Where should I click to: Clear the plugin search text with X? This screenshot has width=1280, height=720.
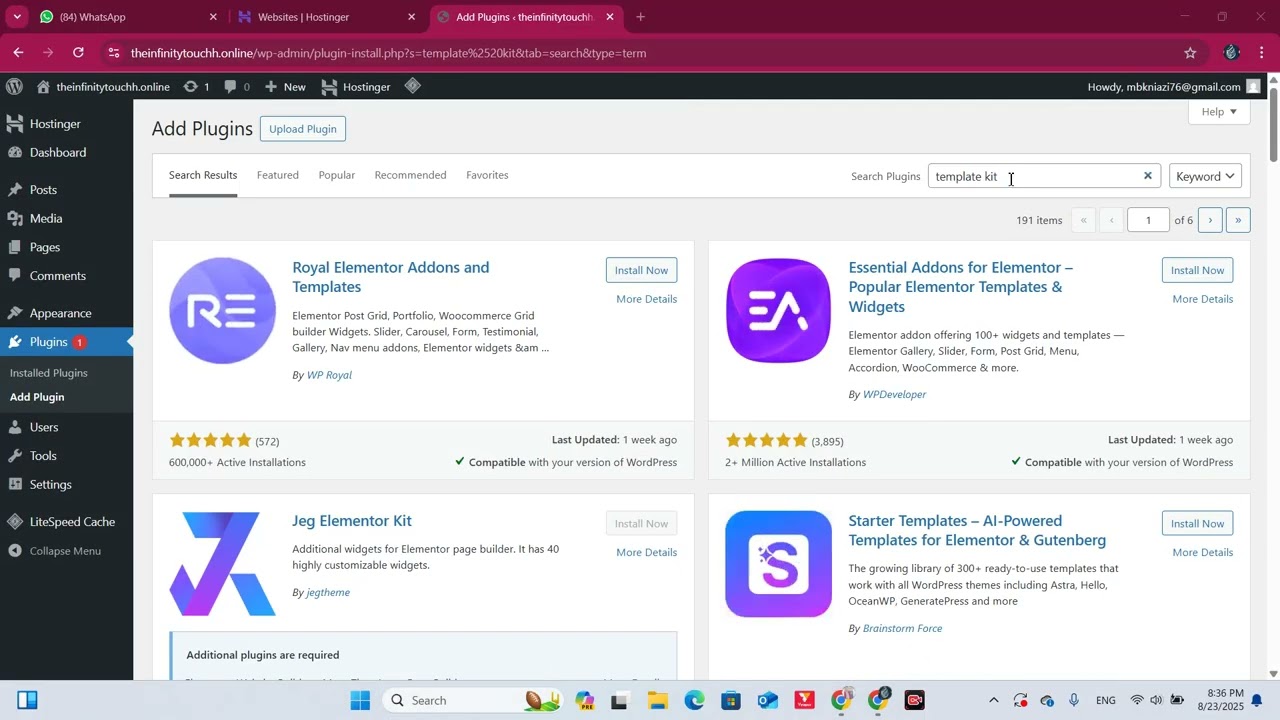[x=1148, y=176]
